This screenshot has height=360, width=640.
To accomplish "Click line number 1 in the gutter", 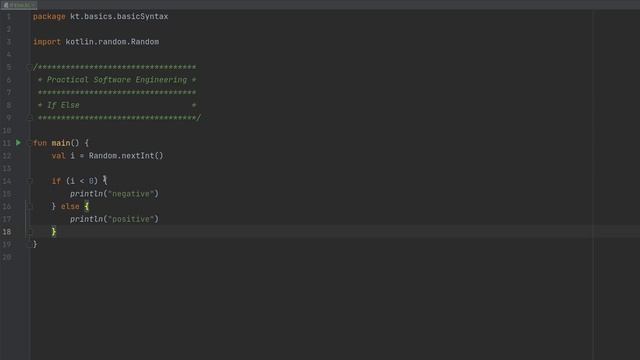I will [x=9, y=17].
